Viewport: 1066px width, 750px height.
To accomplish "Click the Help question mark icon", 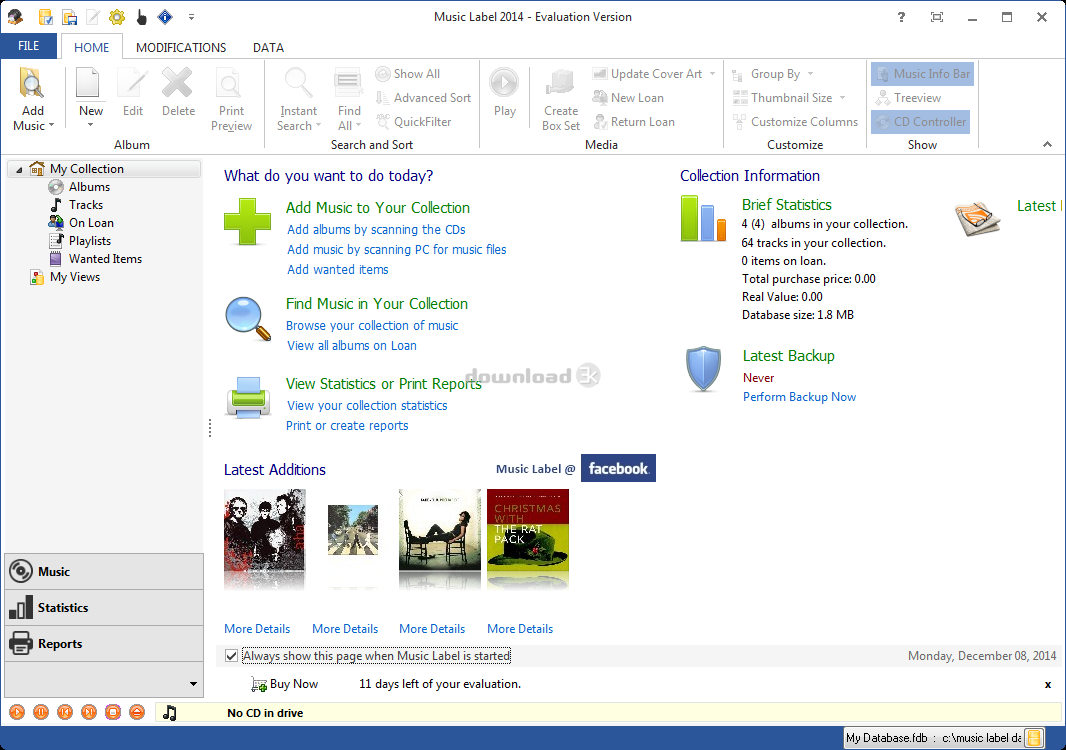I will (x=901, y=17).
